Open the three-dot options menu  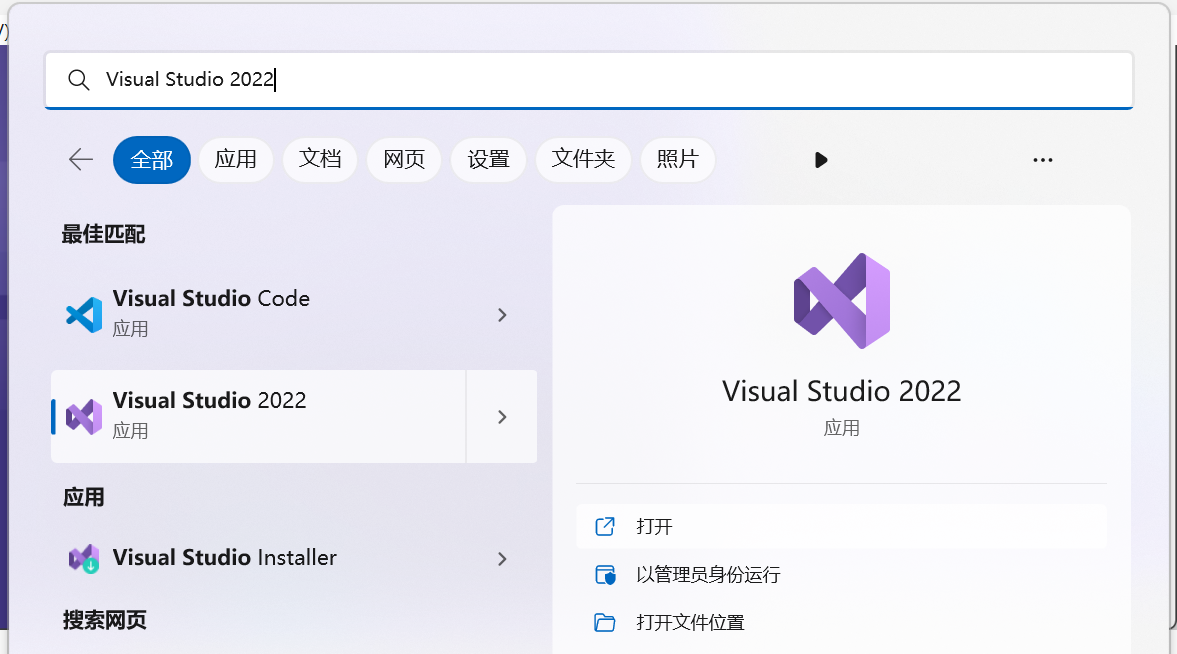click(1043, 160)
